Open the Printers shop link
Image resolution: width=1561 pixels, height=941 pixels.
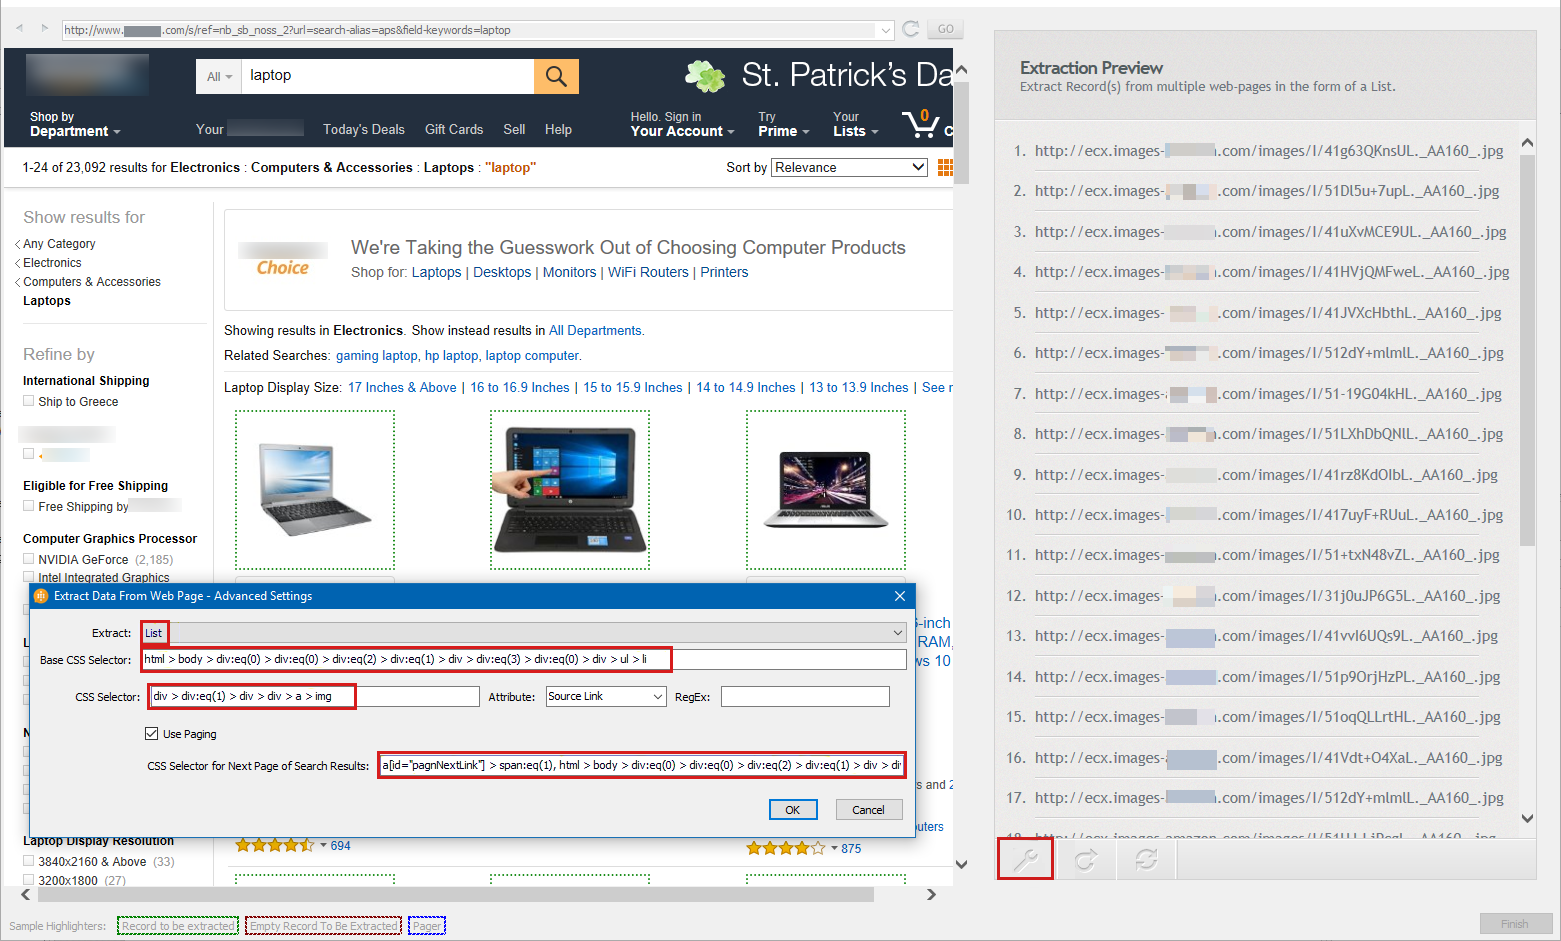coord(724,272)
